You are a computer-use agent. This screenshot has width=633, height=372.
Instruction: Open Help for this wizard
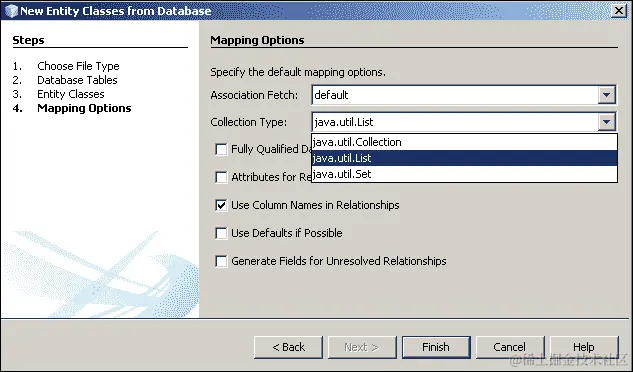pos(584,347)
